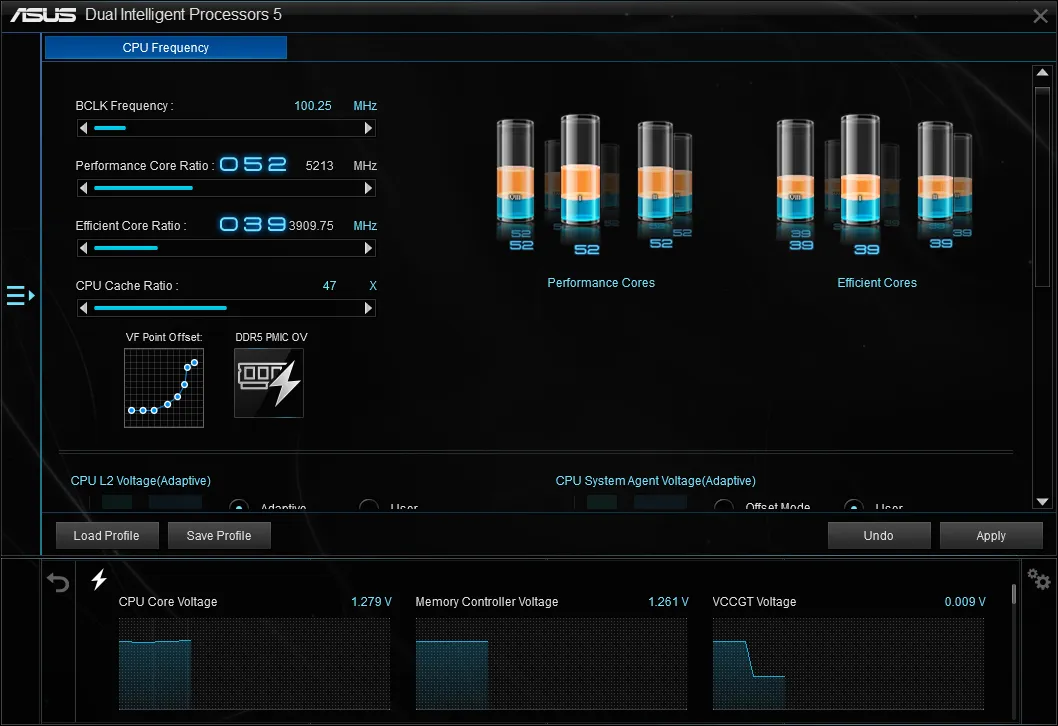Click the scroll up arrow of the main panel
This screenshot has width=1058, height=726.
coord(1042,72)
